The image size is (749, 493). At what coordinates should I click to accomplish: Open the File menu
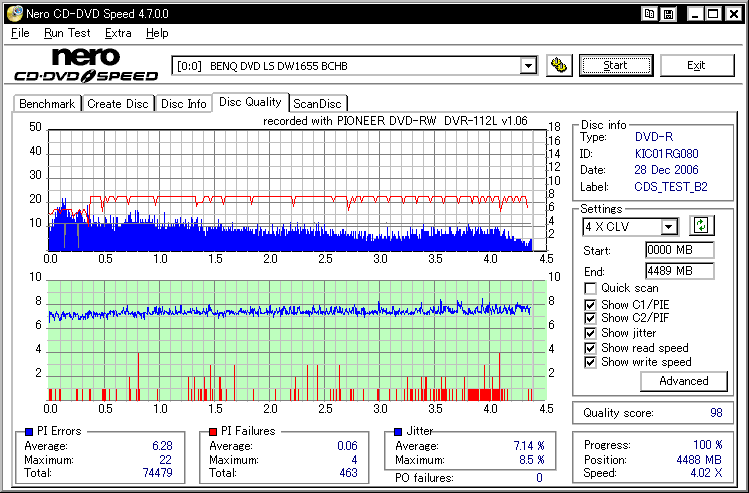tap(20, 33)
